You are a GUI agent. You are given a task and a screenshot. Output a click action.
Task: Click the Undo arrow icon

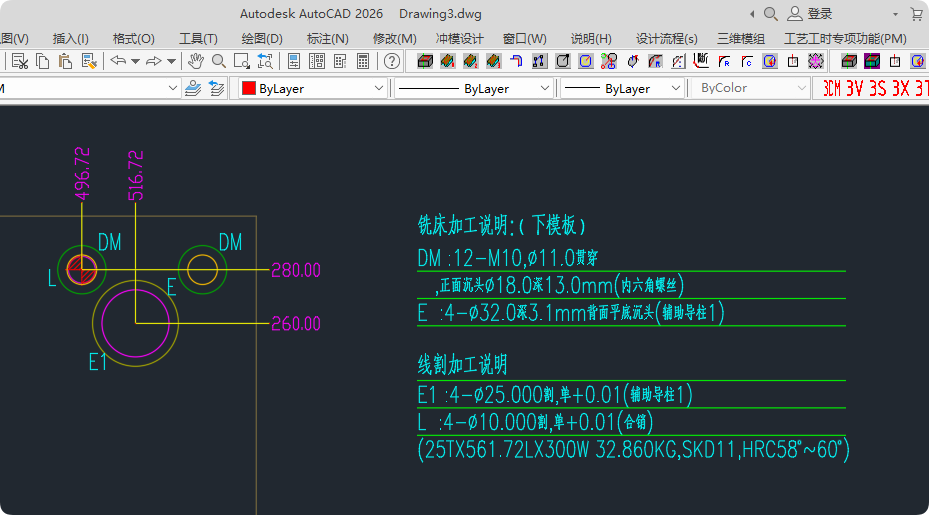(x=118, y=60)
